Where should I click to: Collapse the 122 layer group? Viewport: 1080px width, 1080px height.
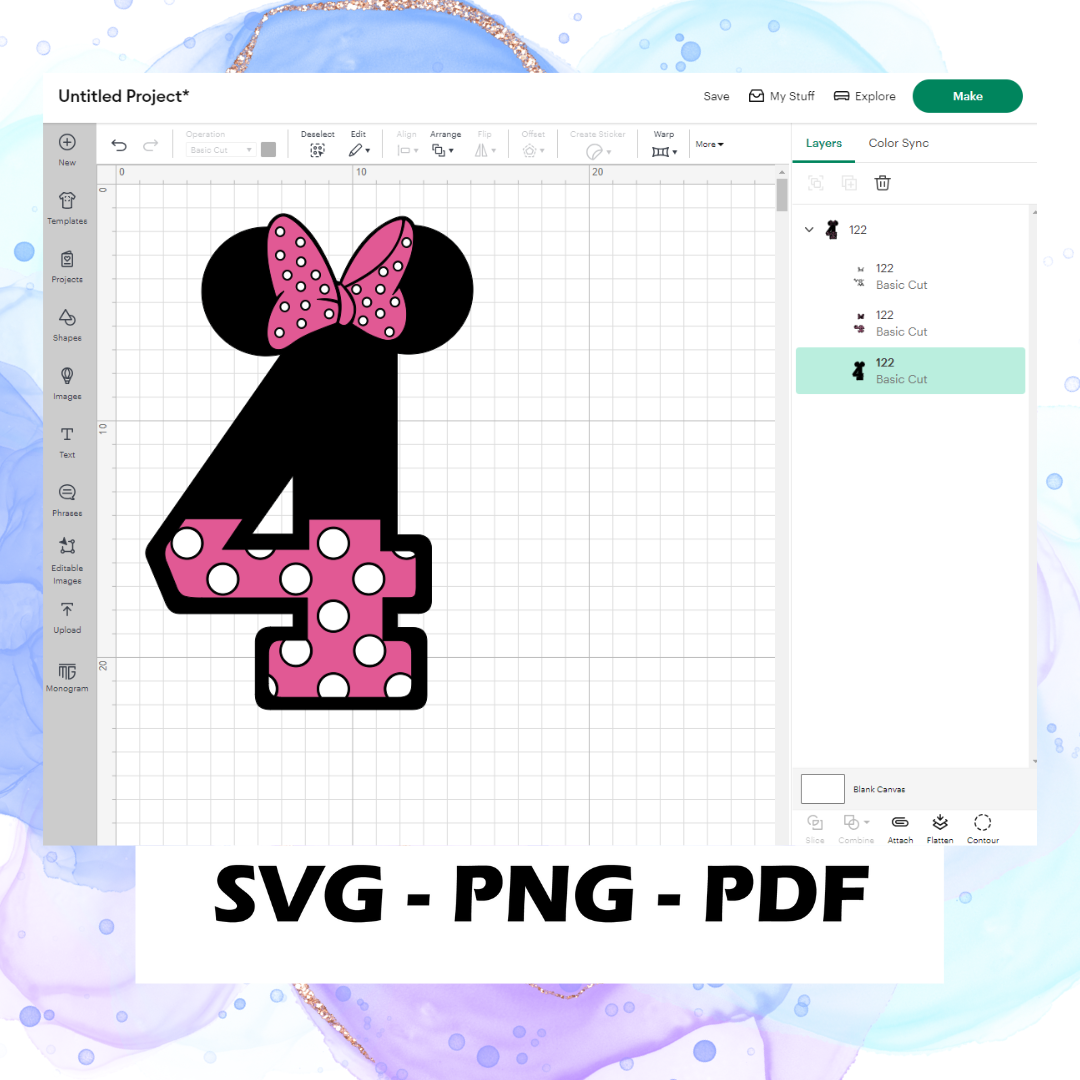point(809,229)
